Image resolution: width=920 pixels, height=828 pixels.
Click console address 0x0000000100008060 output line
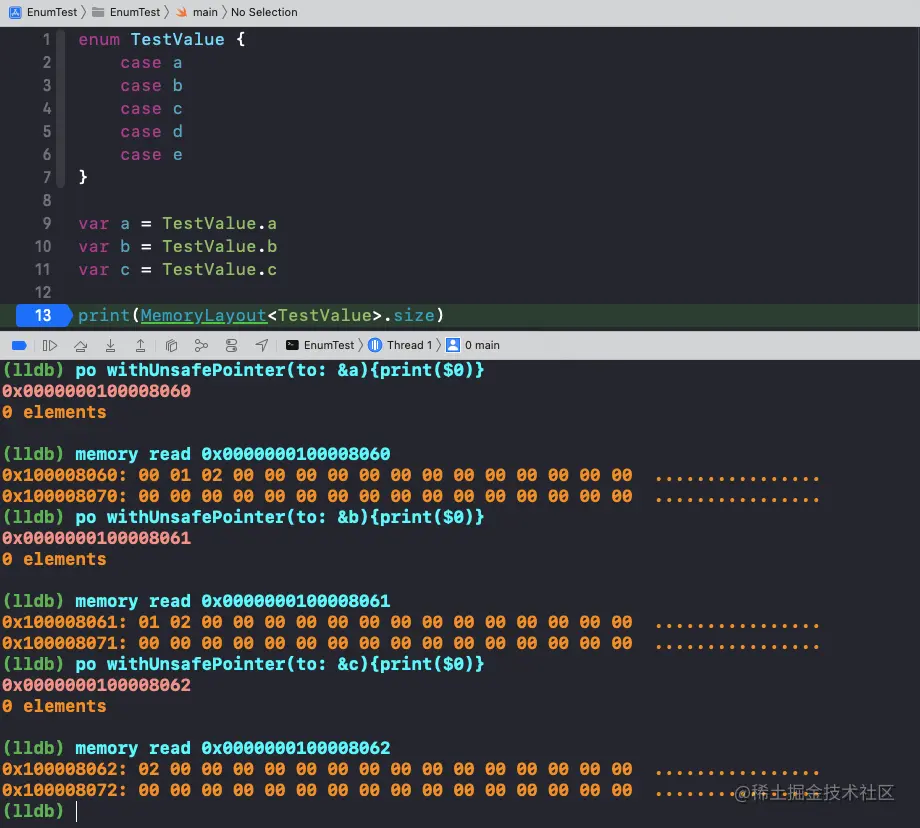click(x=97, y=391)
